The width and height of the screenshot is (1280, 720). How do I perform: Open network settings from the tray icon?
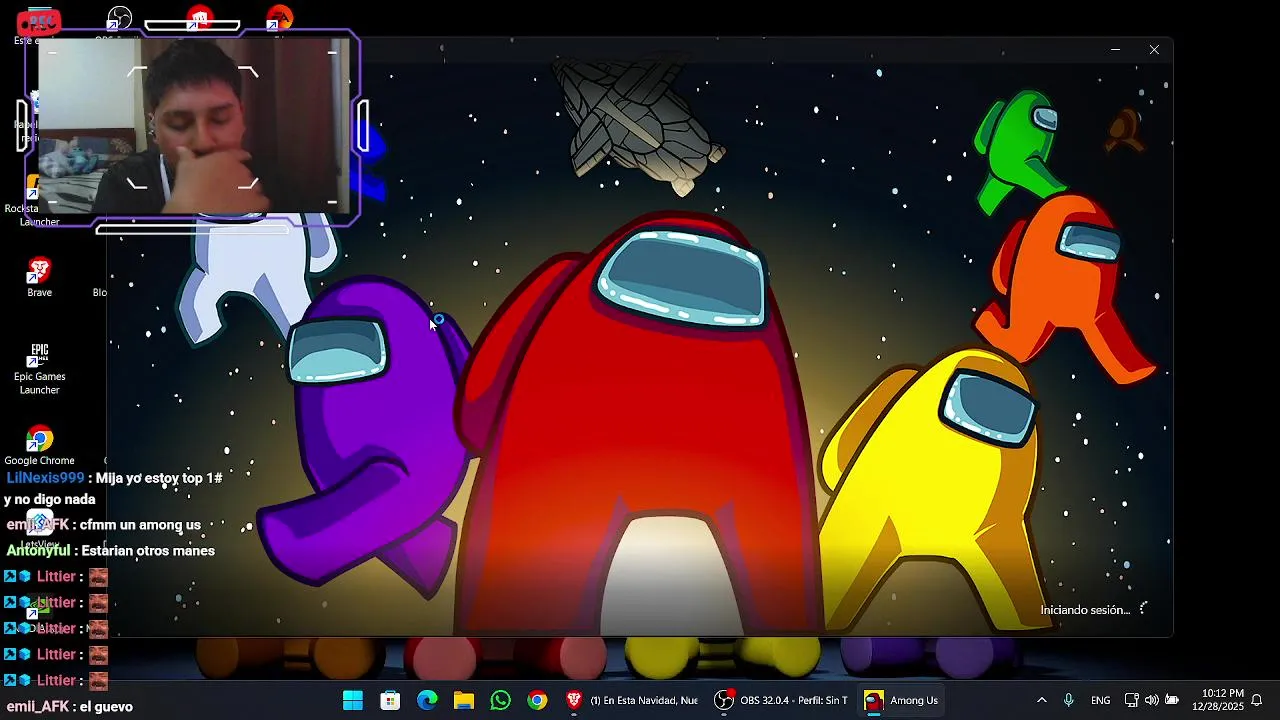[1132, 700]
